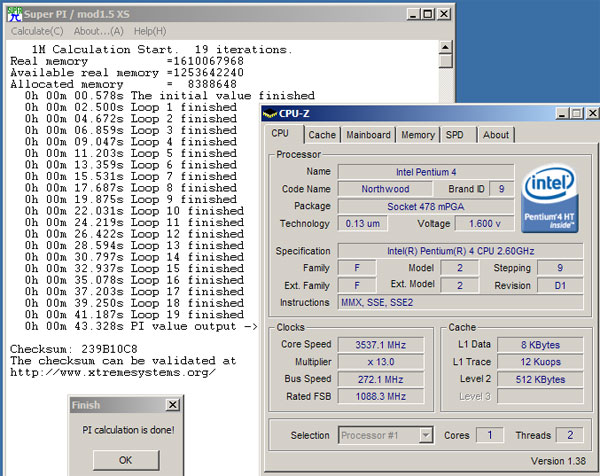Open the Calculate(C) menu
This screenshot has width=600, height=476.
[x=38, y=31]
